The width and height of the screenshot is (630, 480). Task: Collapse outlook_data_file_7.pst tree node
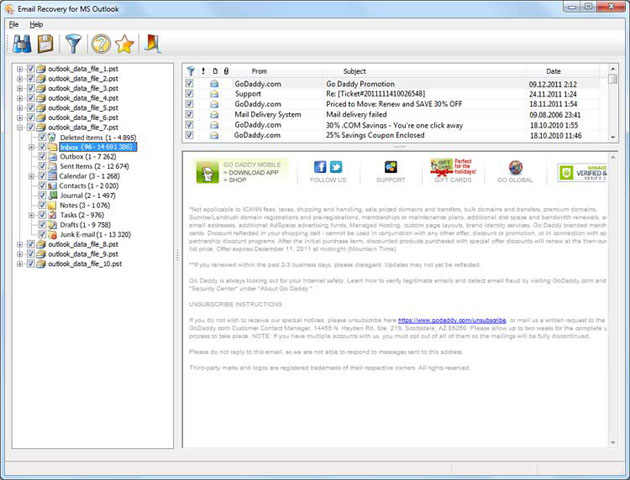[20, 127]
